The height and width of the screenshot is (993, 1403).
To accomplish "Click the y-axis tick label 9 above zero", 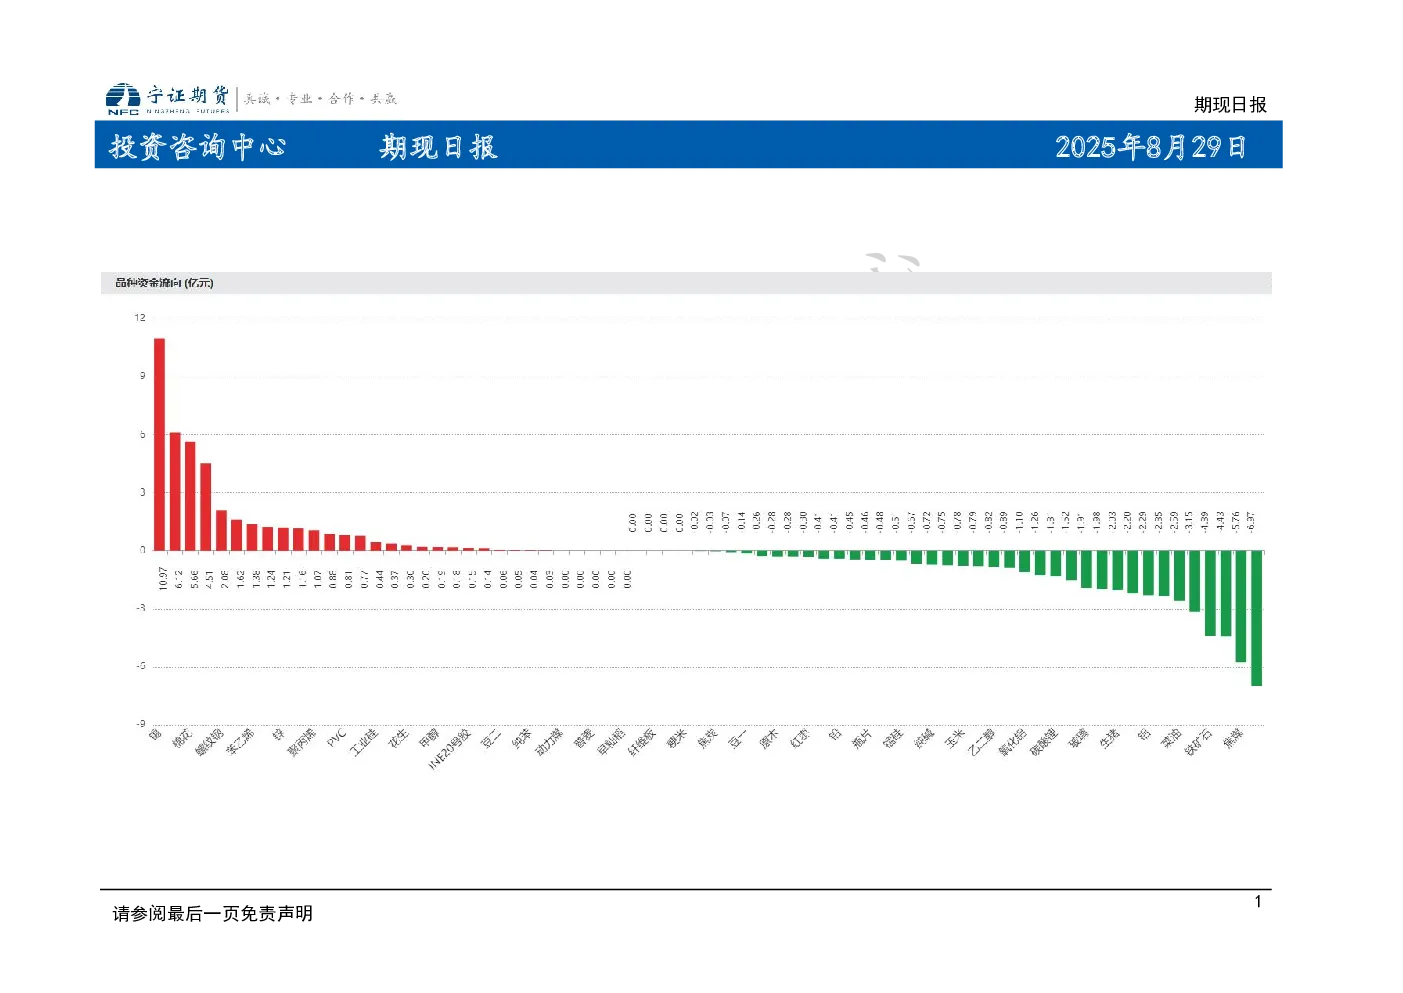I will pos(143,376).
